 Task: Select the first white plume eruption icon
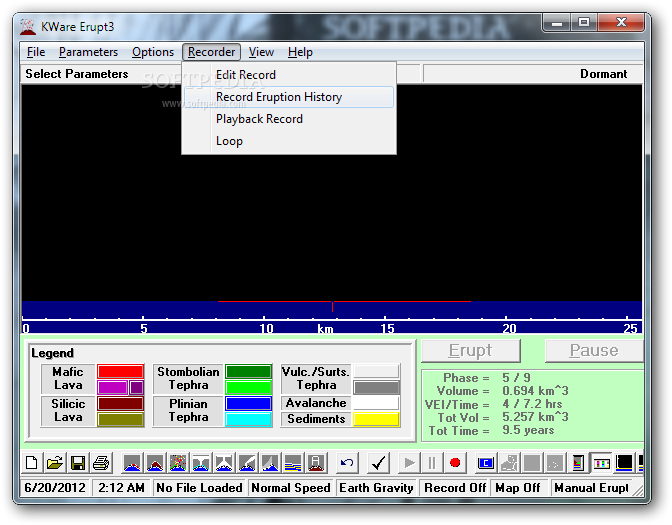tap(201, 463)
